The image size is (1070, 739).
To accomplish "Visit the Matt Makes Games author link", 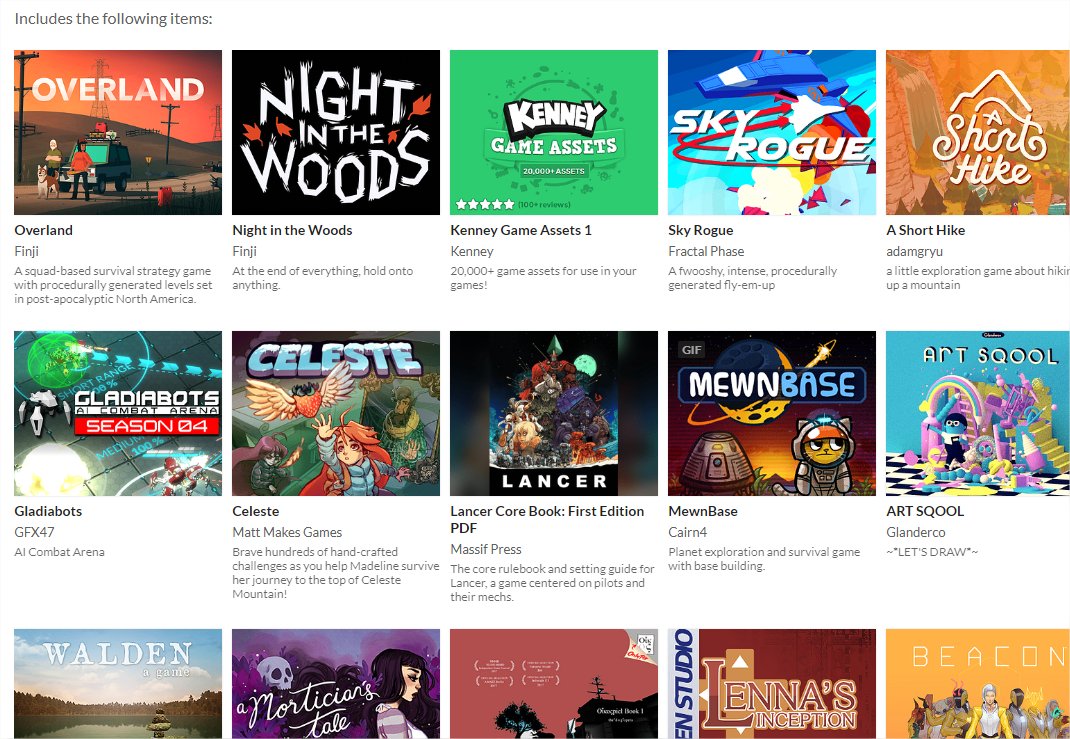I will coord(287,532).
